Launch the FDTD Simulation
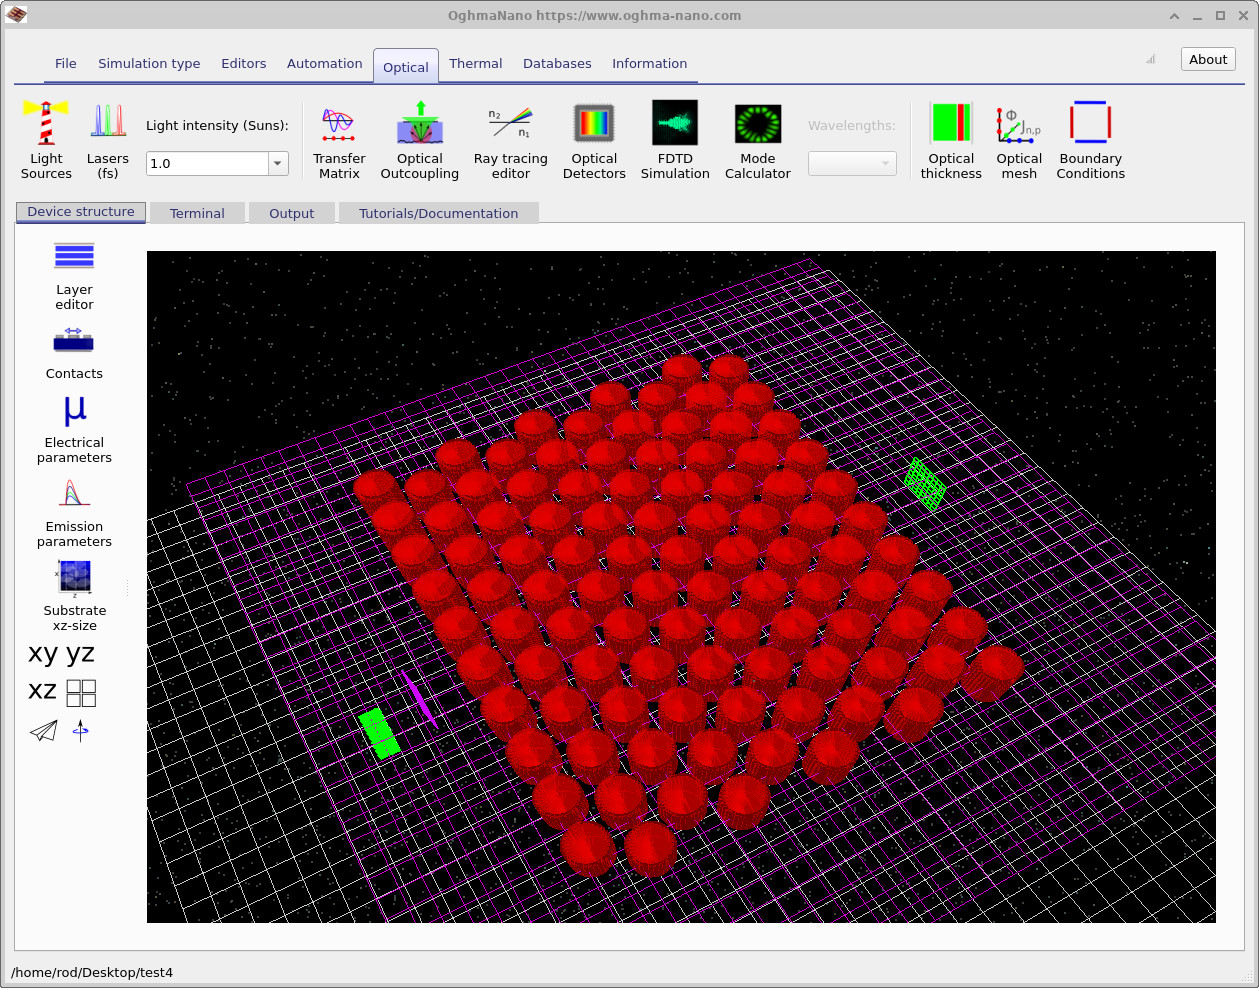 675,140
